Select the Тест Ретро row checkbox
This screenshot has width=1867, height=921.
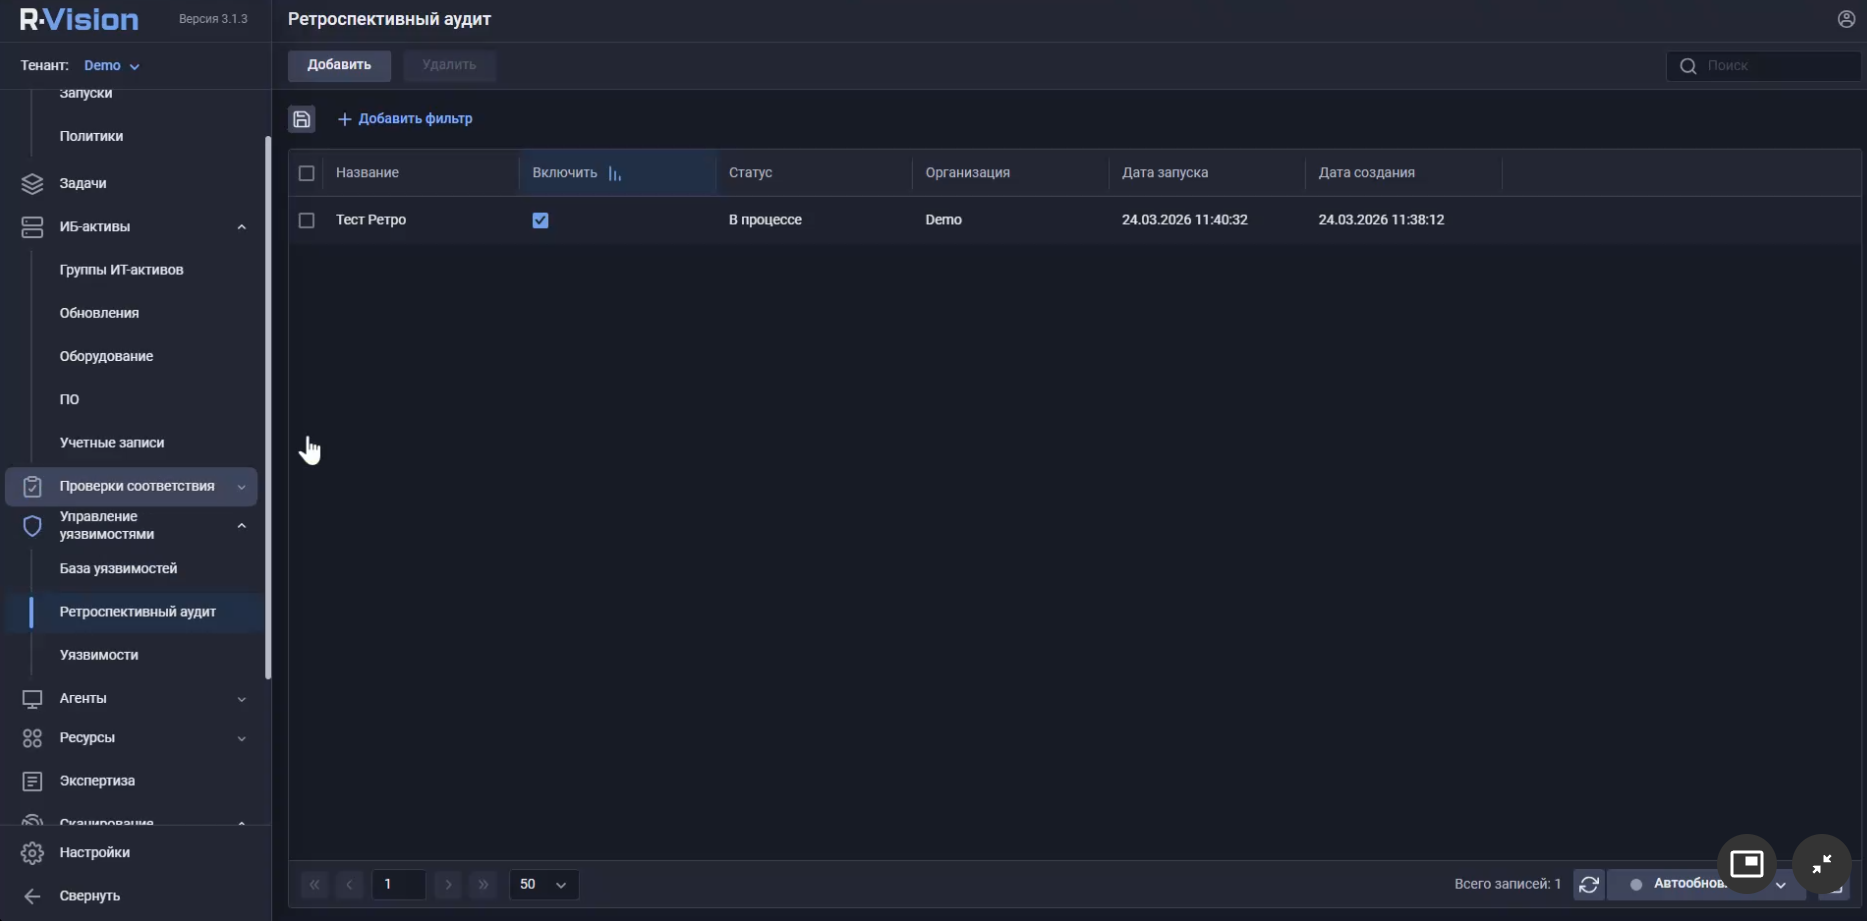tap(307, 220)
